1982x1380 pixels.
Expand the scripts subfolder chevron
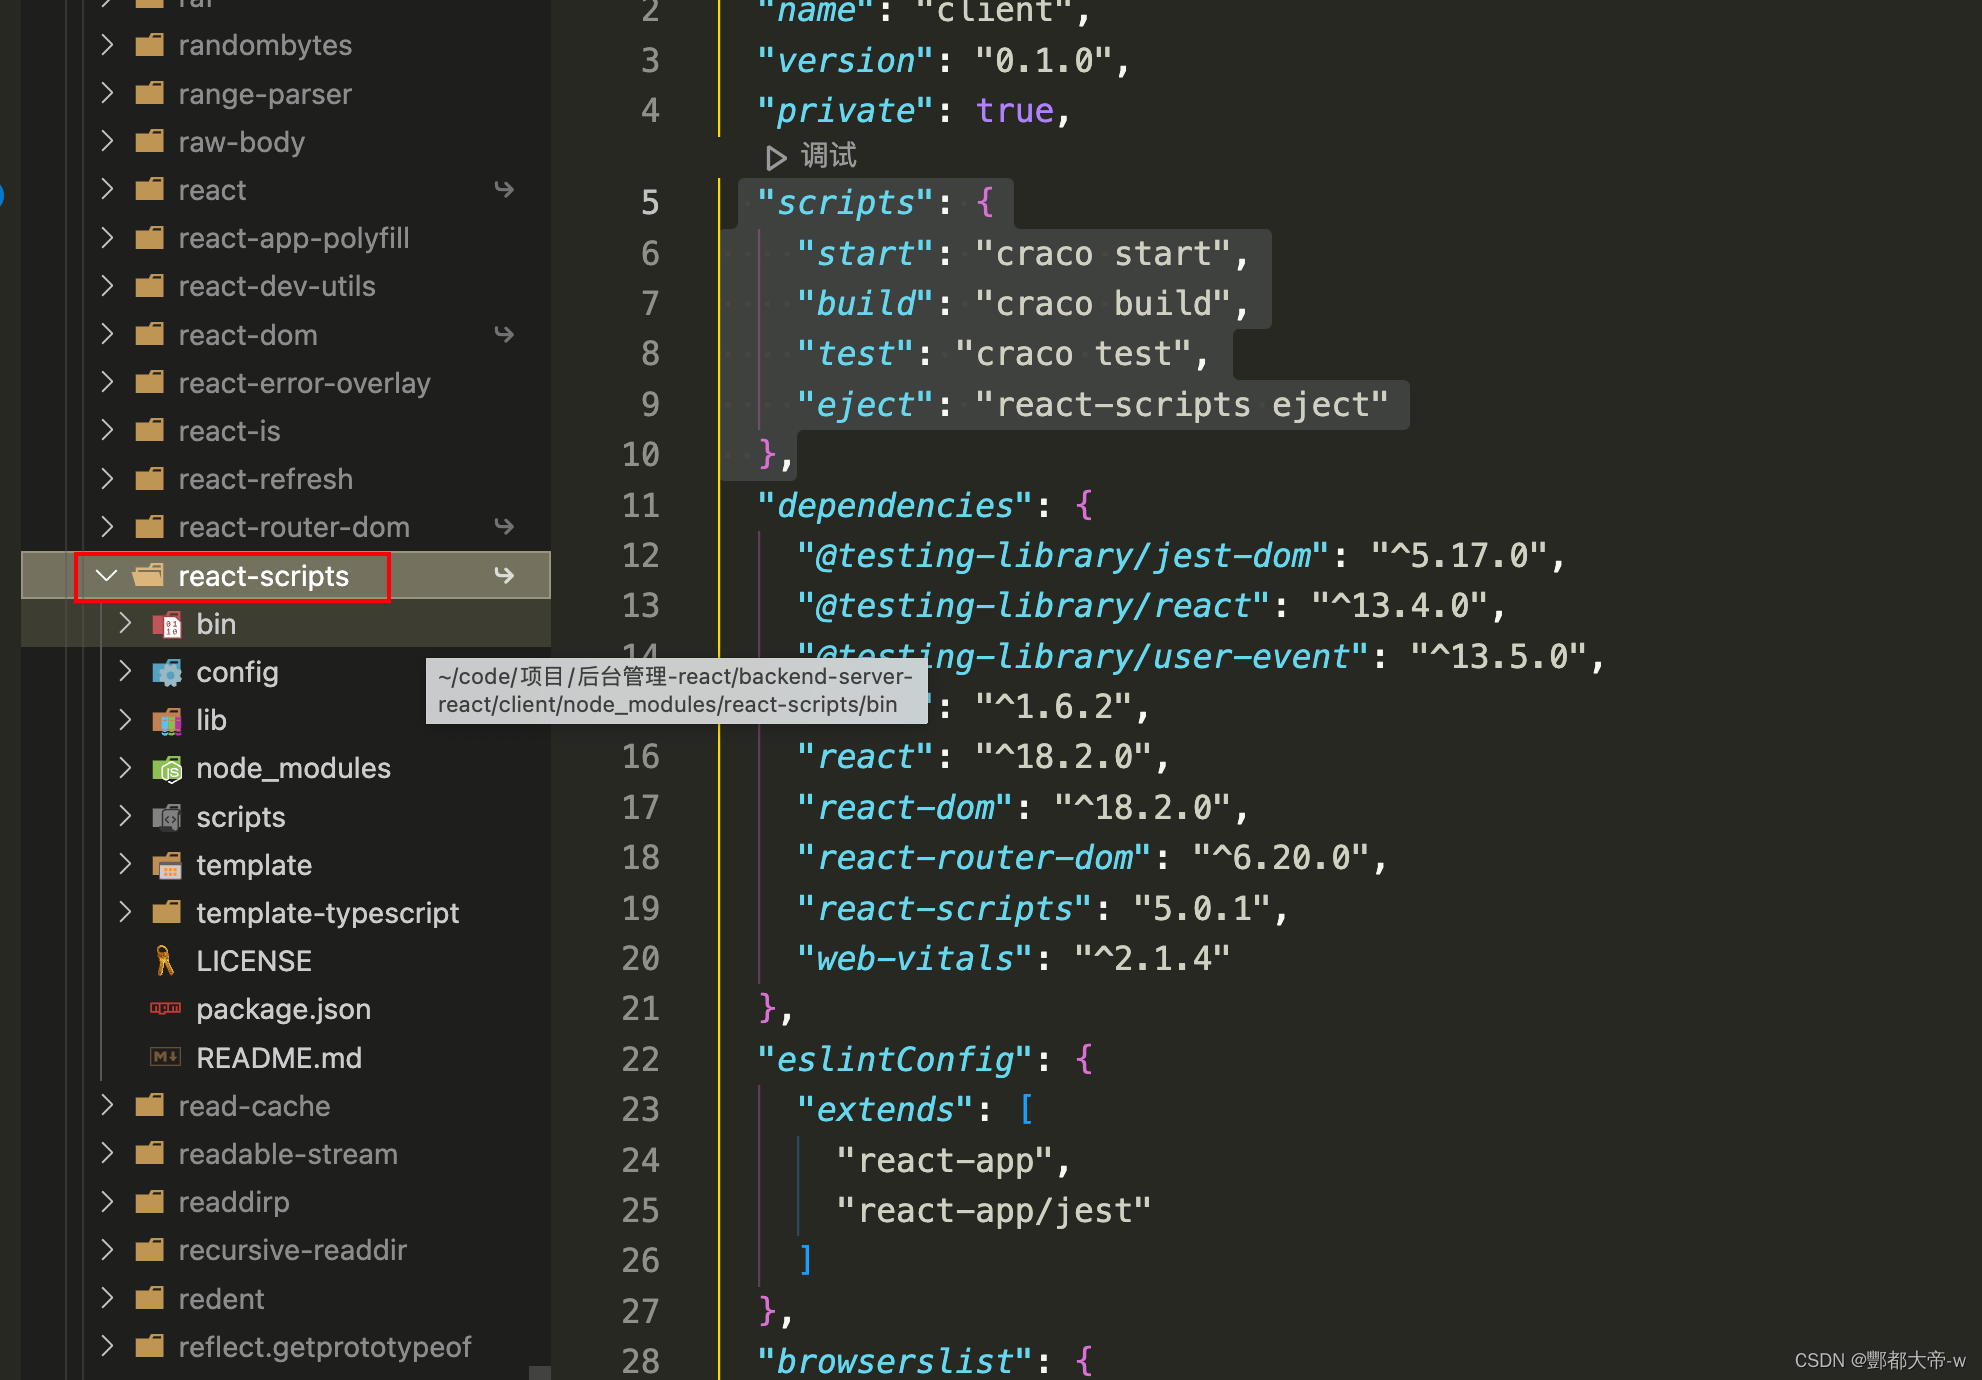click(125, 816)
